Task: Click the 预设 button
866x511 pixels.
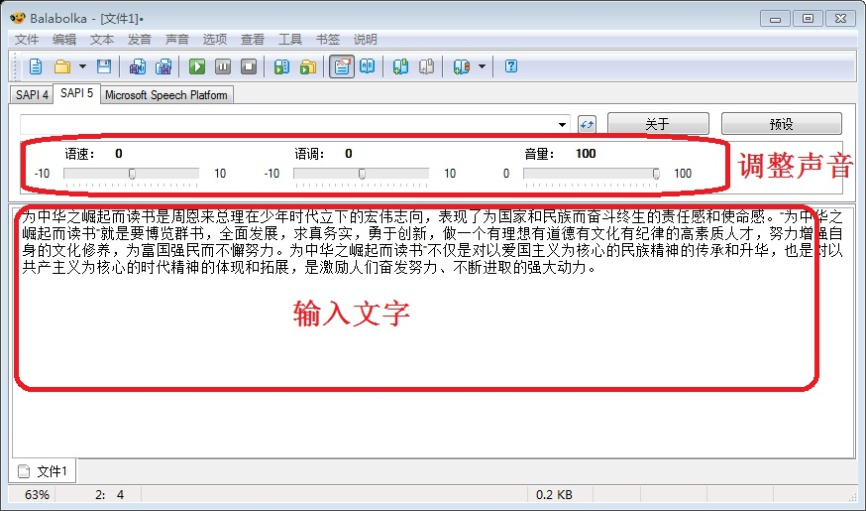Action: point(781,124)
